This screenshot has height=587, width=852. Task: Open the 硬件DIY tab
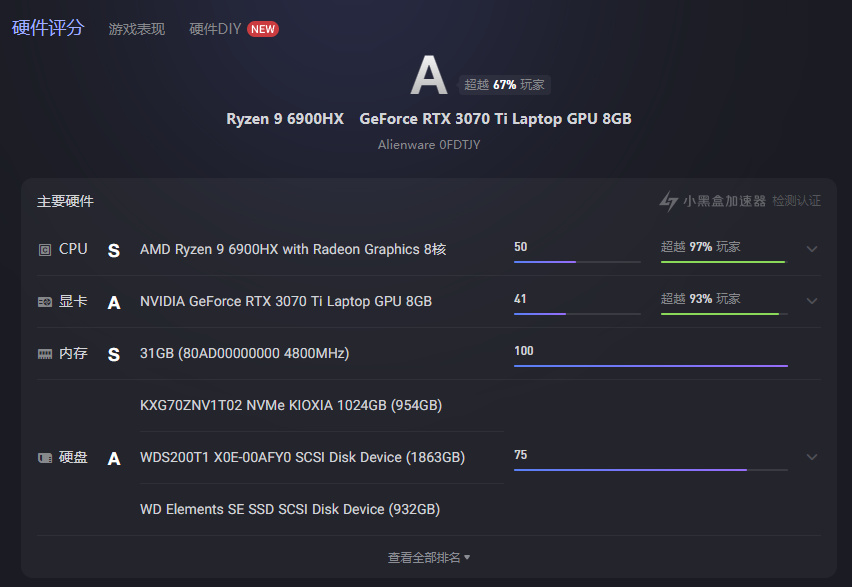(x=216, y=29)
